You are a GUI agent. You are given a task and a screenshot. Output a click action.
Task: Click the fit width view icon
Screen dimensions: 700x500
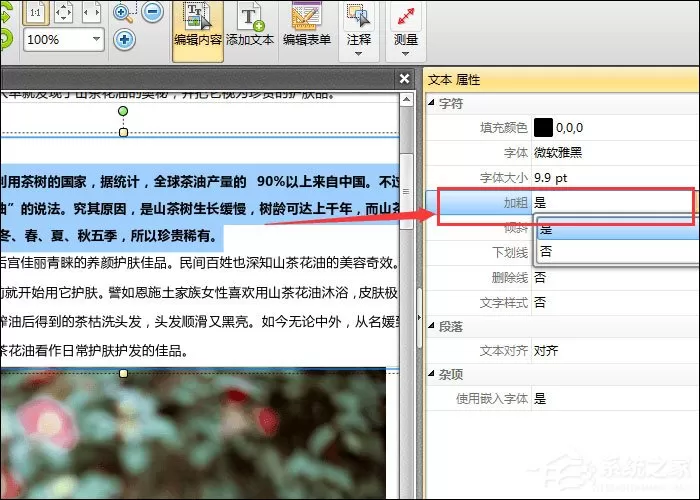[x=92, y=12]
